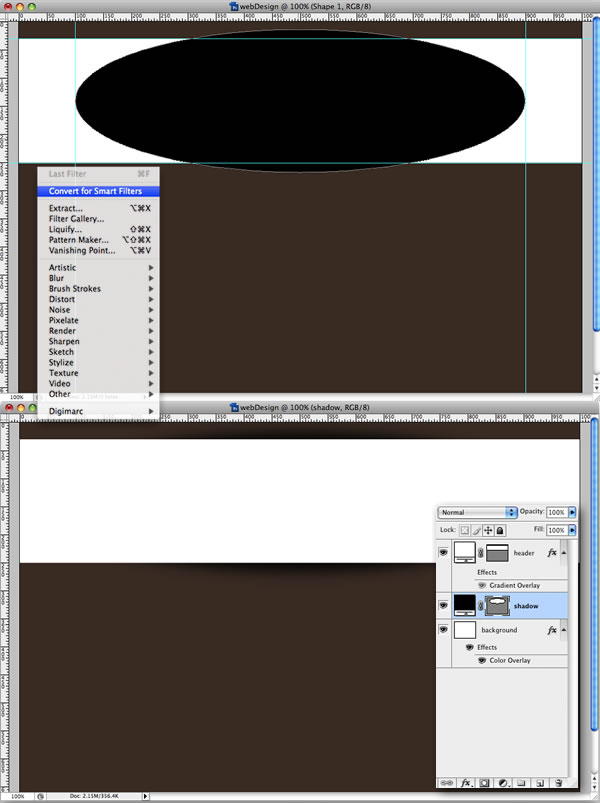Hide the header layer with its eye icon
Screen dimensions: 600x803
click(x=443, y=553)
